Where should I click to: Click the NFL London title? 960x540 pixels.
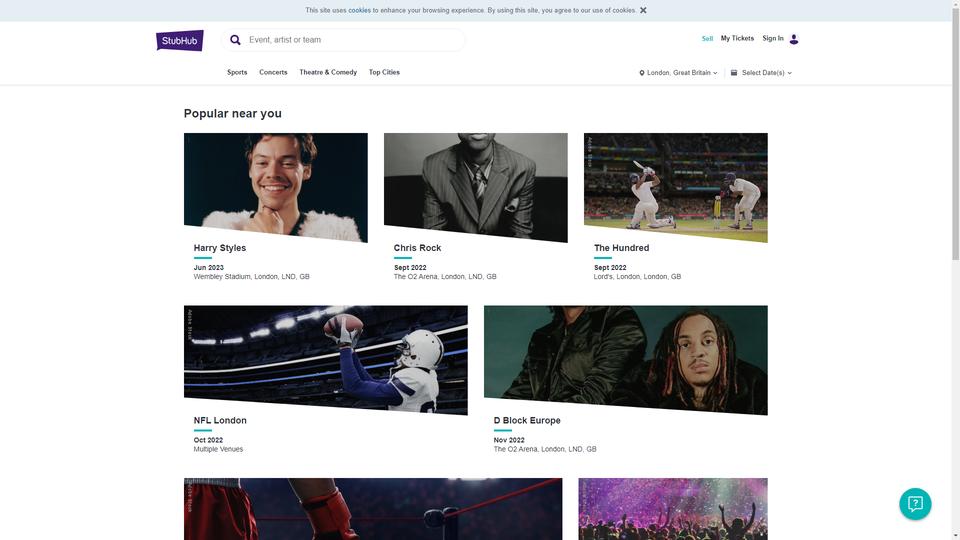tap(220, 421)
